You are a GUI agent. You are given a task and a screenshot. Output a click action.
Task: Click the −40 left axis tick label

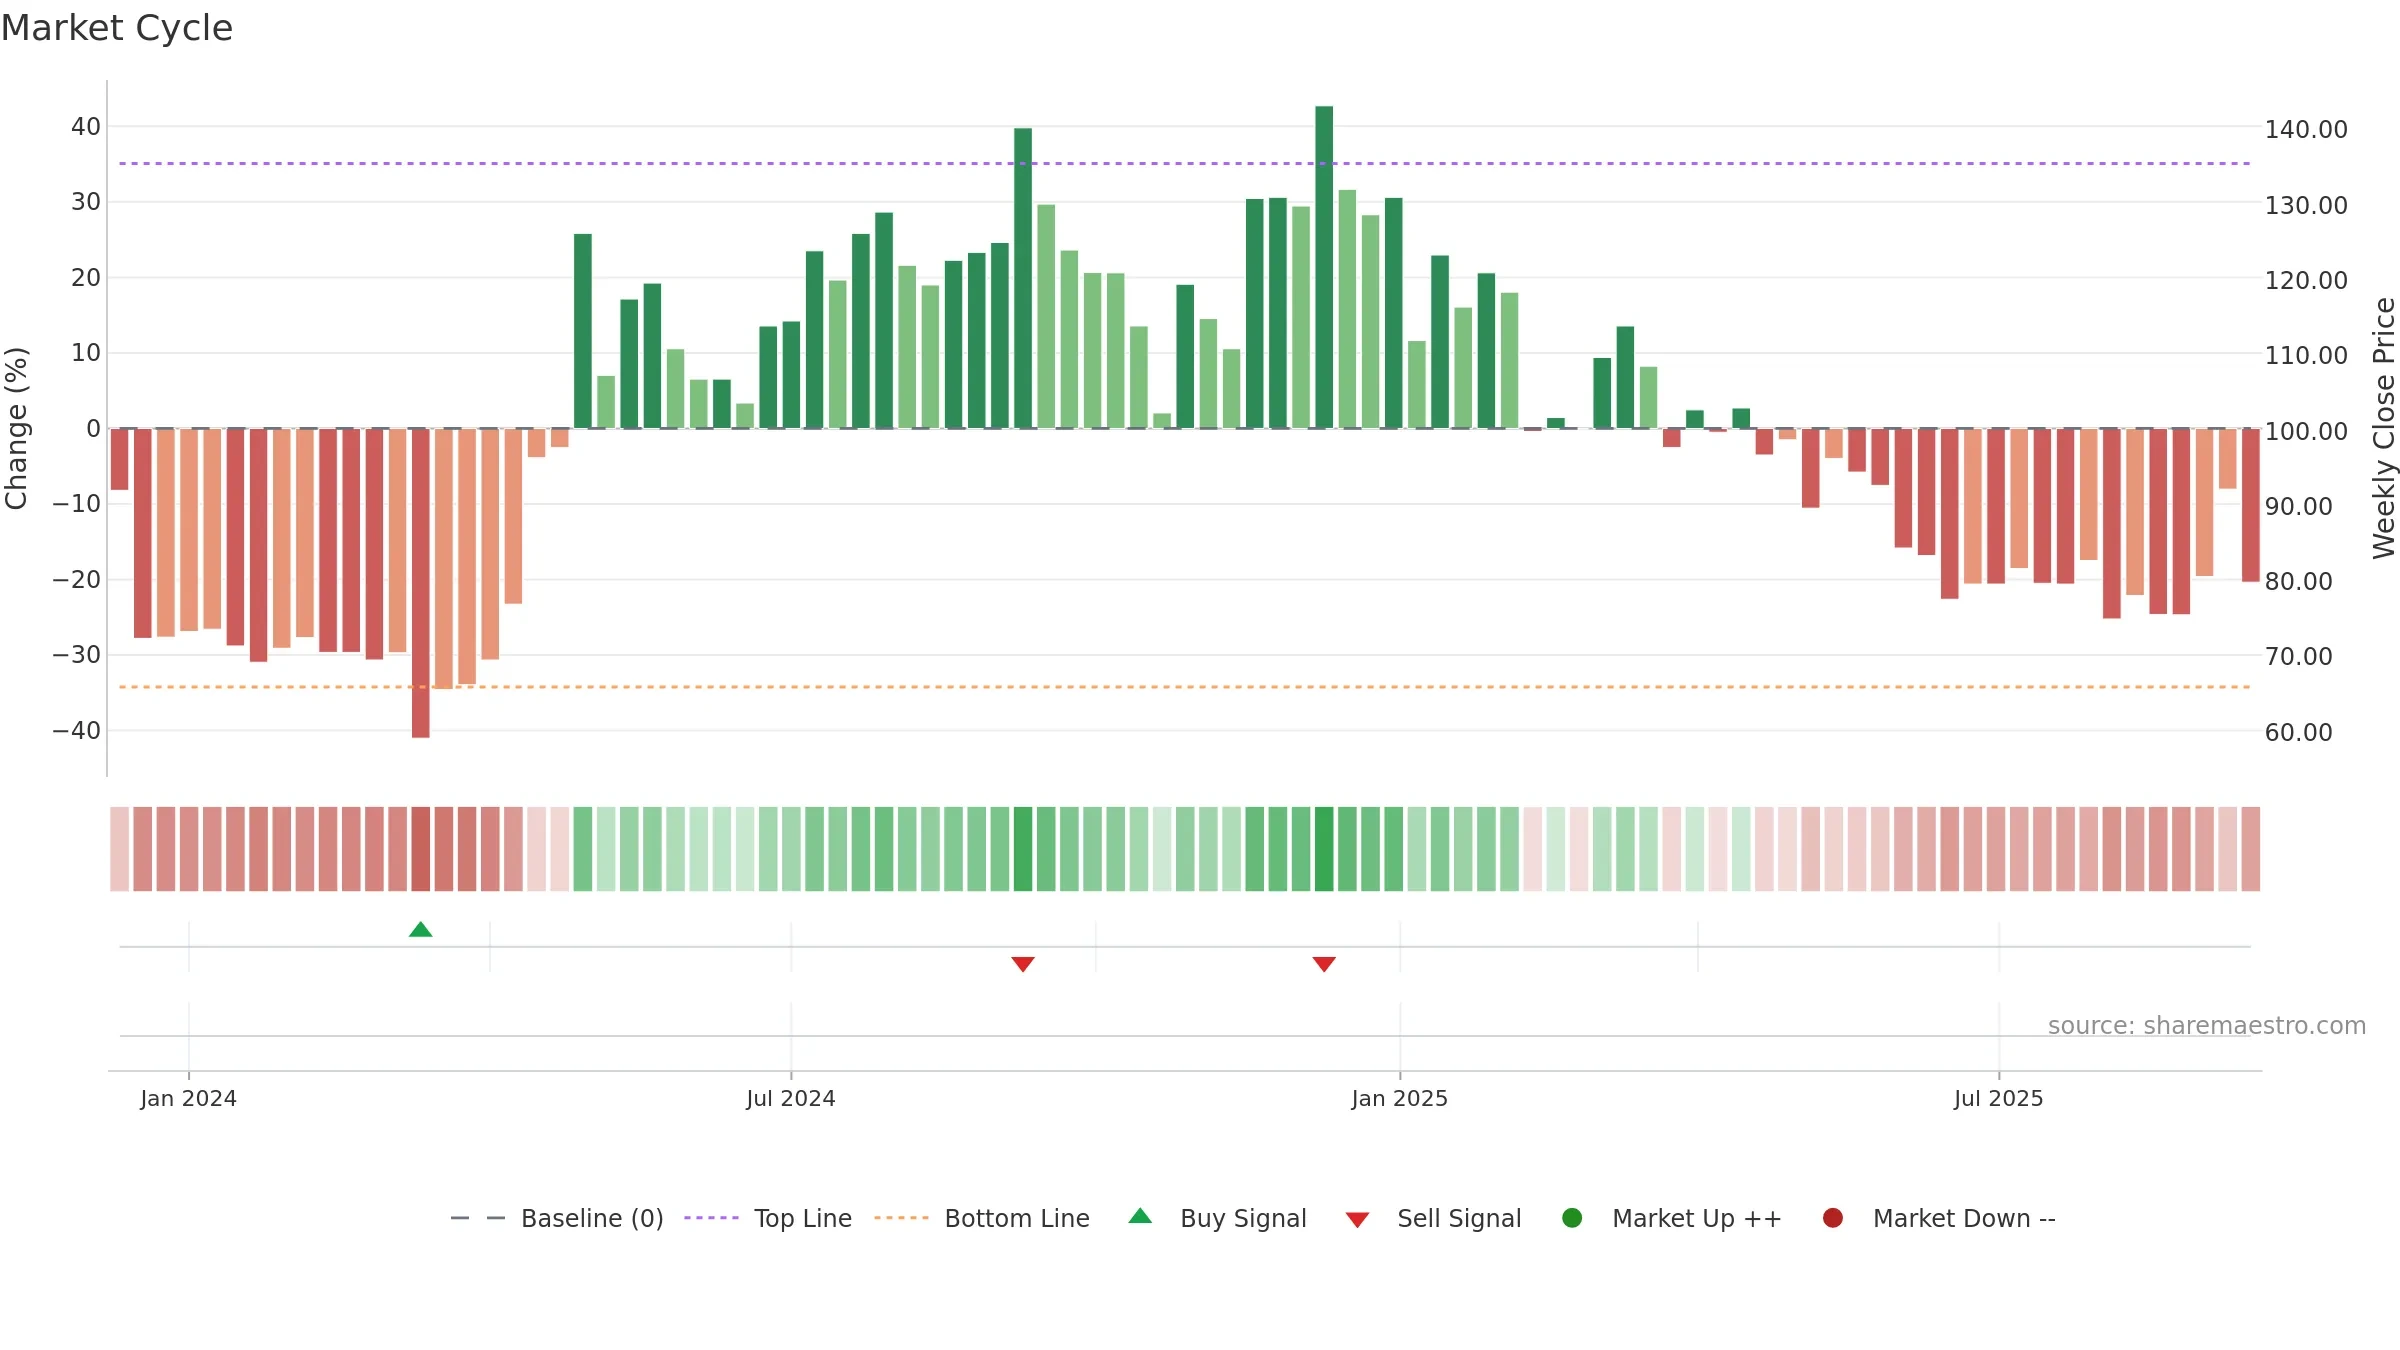pyautogui.click(x=77, y=730)
